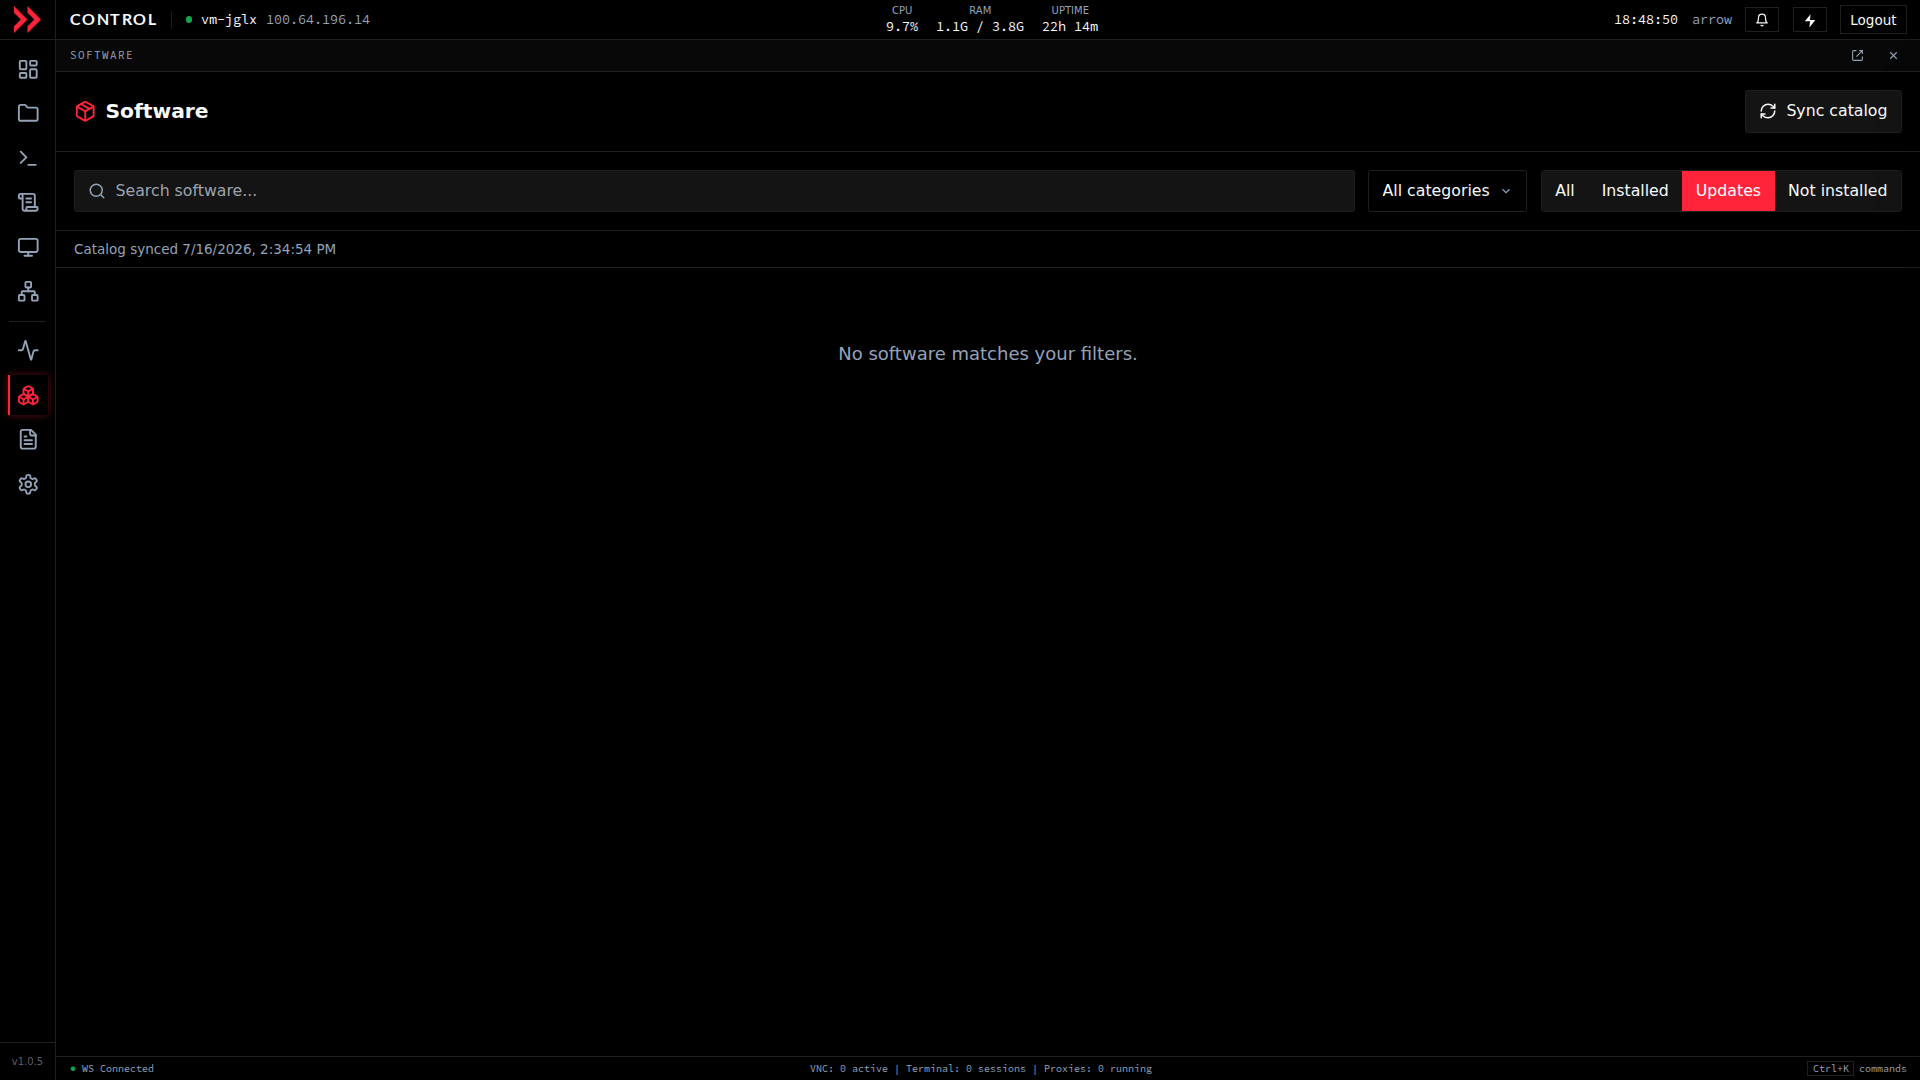Click the Sync catalog button

(x=1823, y=111)
